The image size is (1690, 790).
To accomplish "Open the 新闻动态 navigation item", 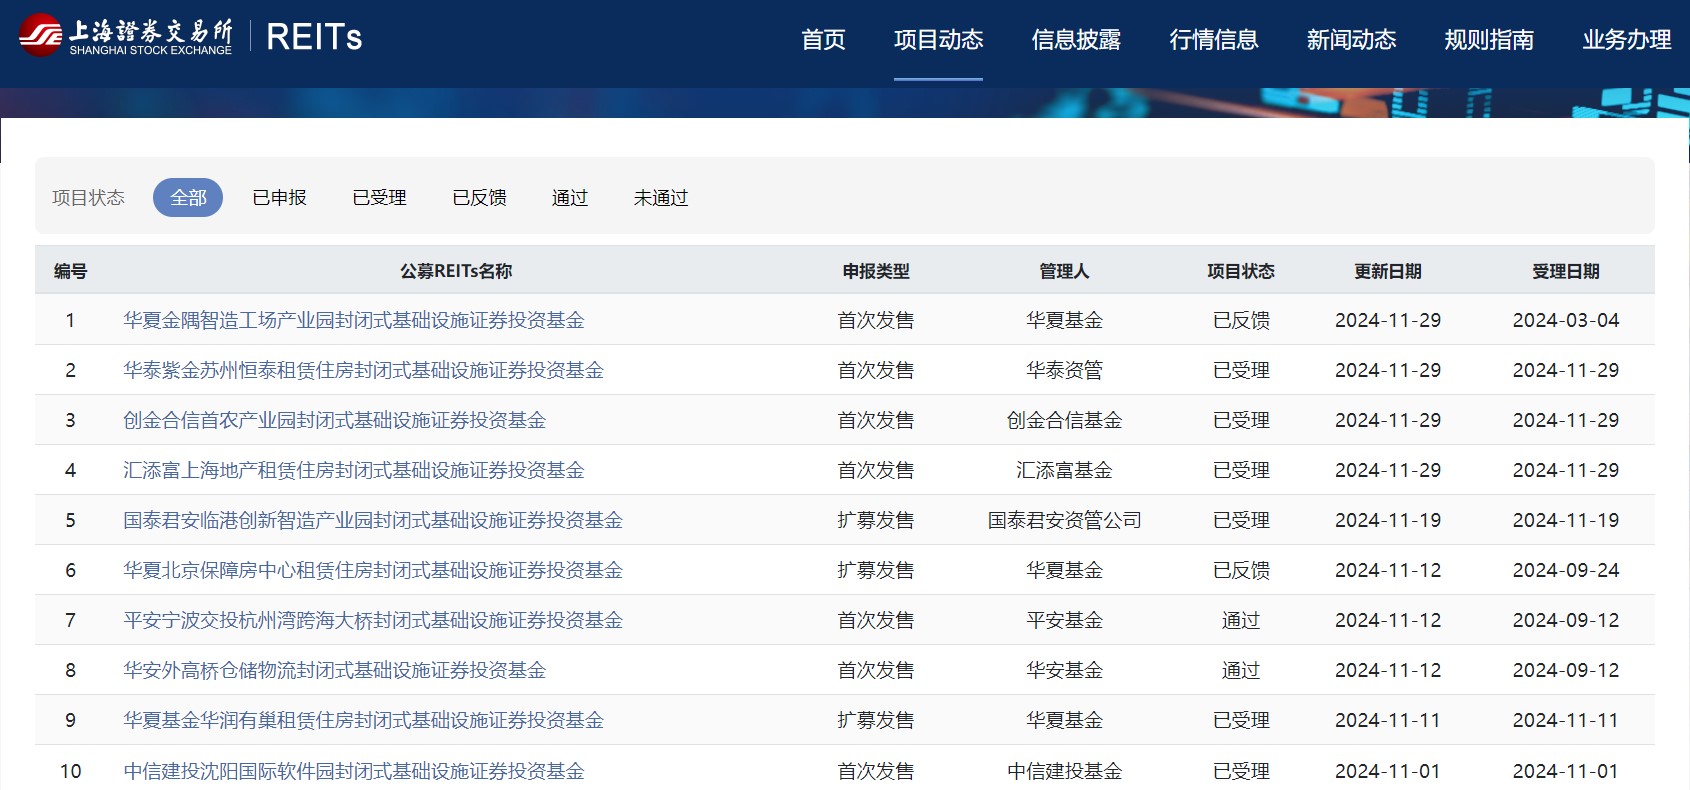I will click(x=1351, y=40).
